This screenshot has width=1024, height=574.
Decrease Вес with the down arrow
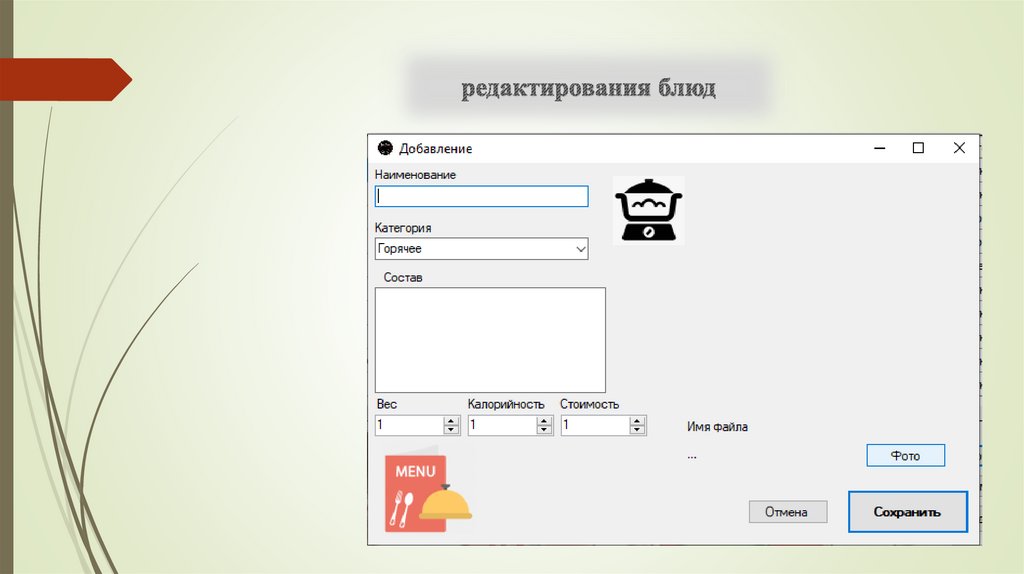click(451, 430)
